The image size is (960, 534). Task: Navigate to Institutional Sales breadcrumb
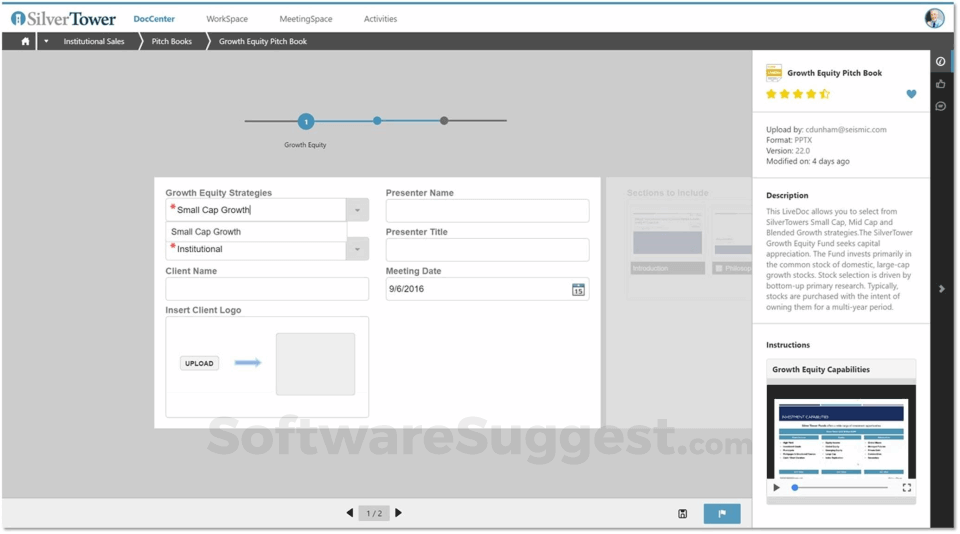[x=94, y=42]
